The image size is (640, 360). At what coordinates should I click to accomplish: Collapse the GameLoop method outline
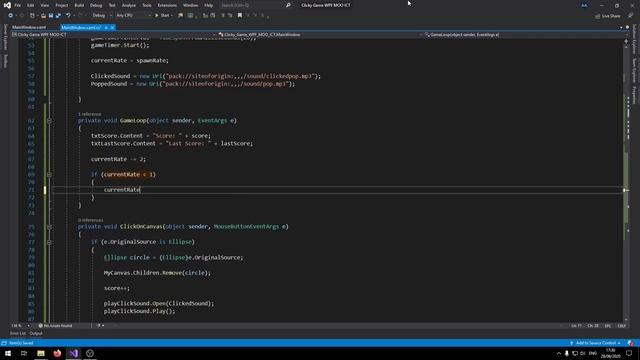coord(49,121)
